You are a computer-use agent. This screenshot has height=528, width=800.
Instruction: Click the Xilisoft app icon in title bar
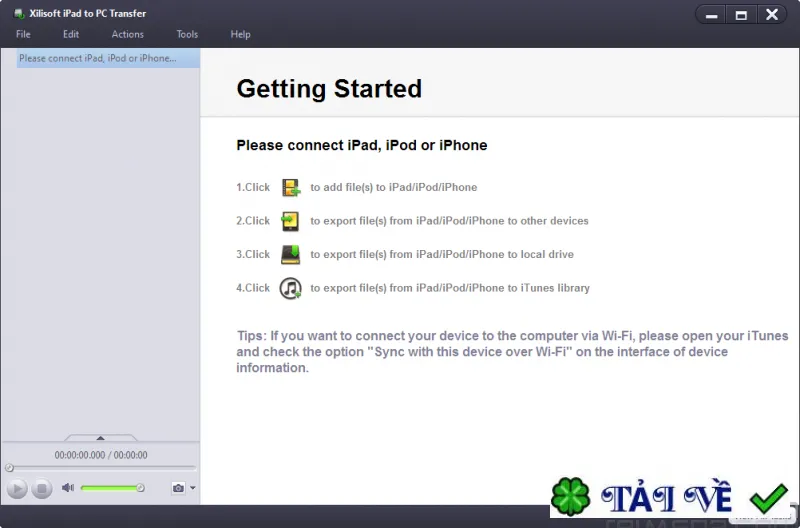click(x=19, y=14)
